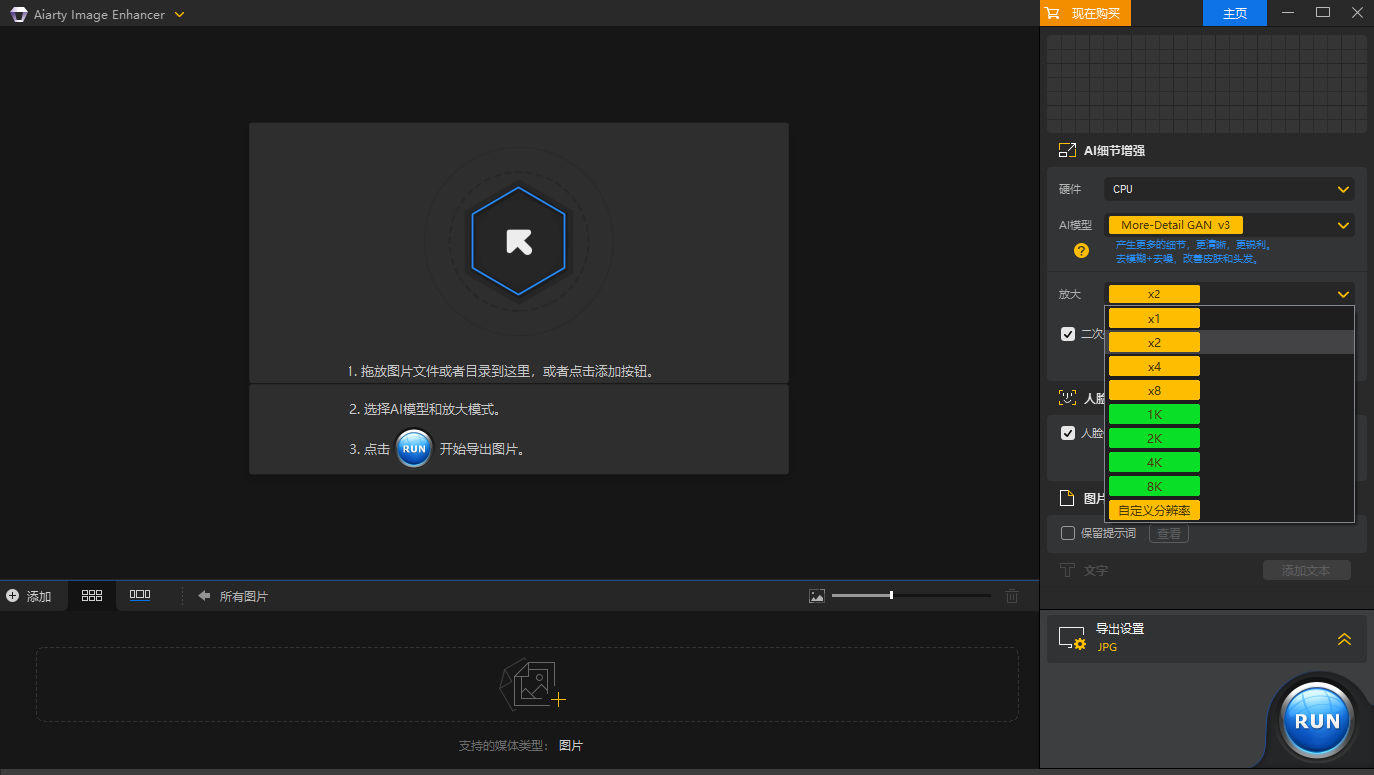Expand the More-Detail GAN v3 model dropdown

tap(1229, 224)
